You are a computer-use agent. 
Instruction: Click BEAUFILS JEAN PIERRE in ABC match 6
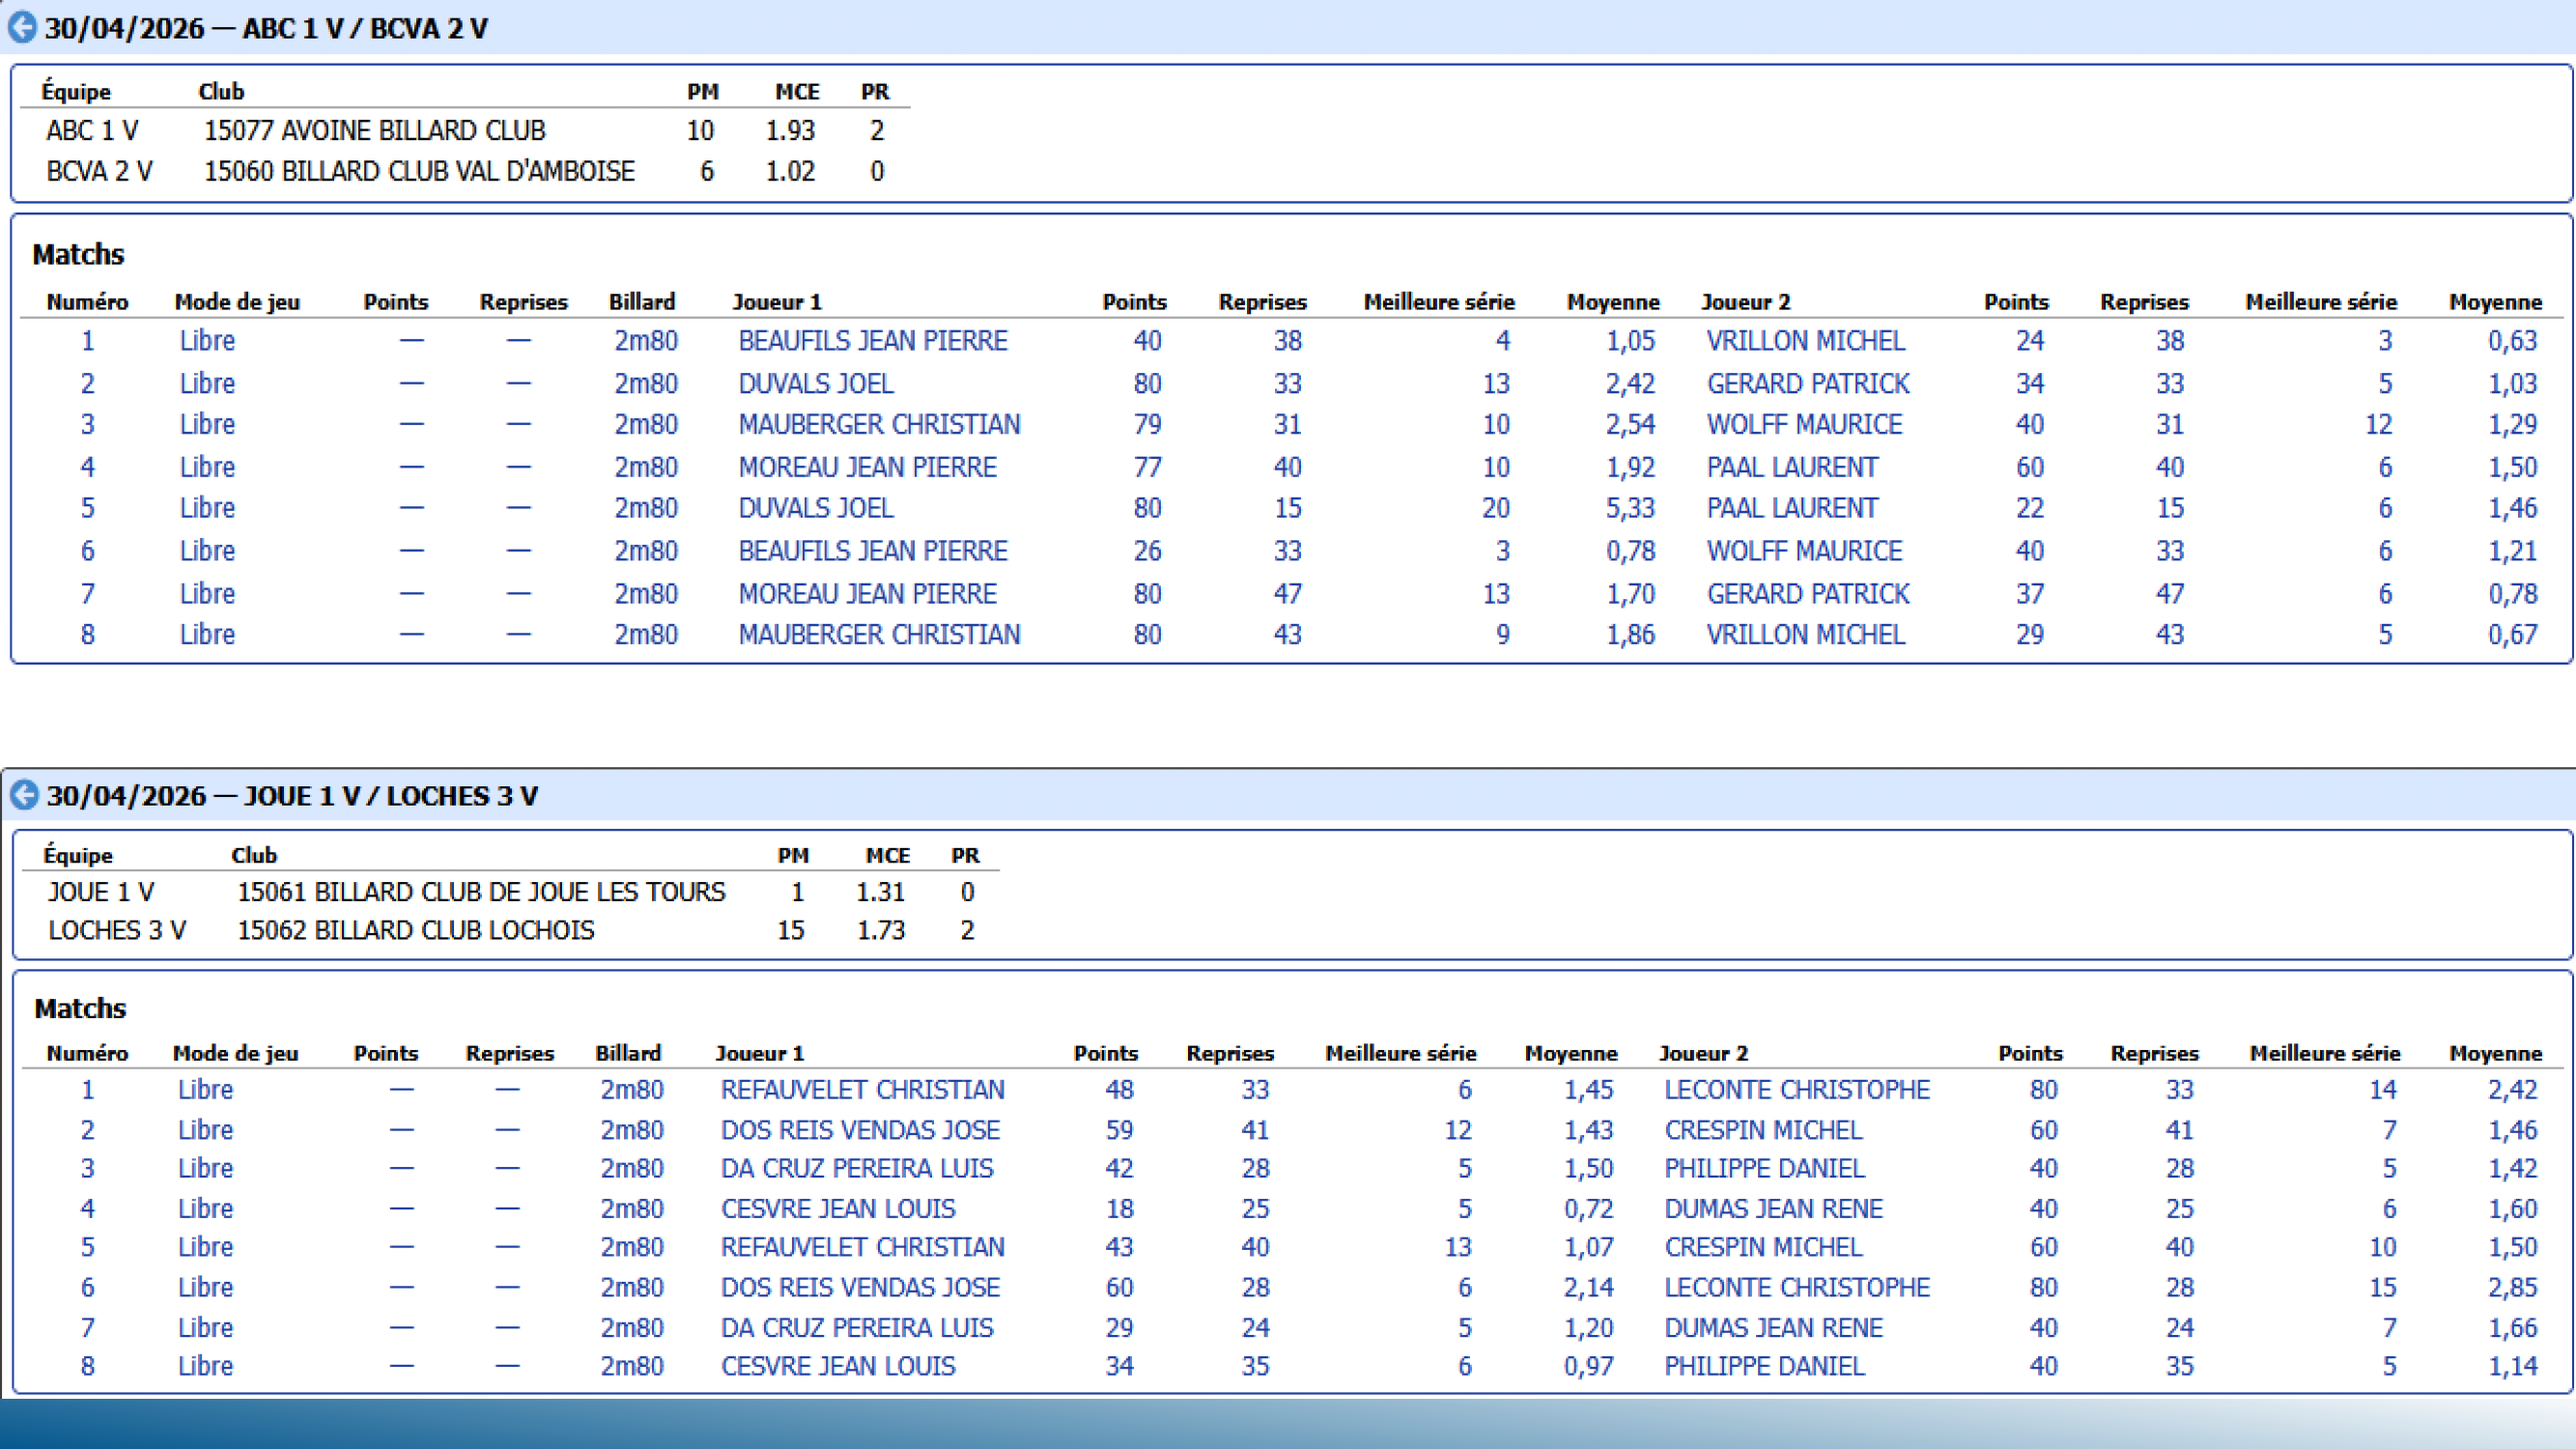pos(872,552)
